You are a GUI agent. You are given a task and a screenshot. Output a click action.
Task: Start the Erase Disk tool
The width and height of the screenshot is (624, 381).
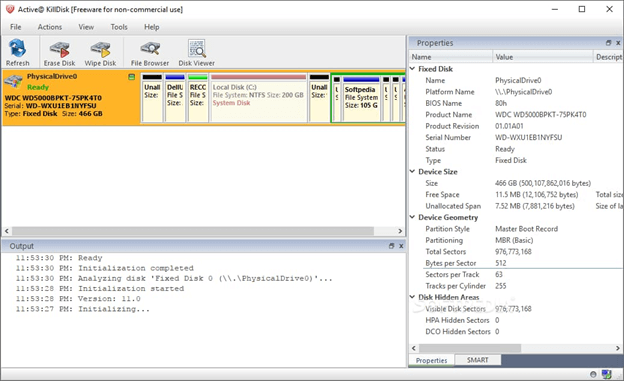(59, 53)
